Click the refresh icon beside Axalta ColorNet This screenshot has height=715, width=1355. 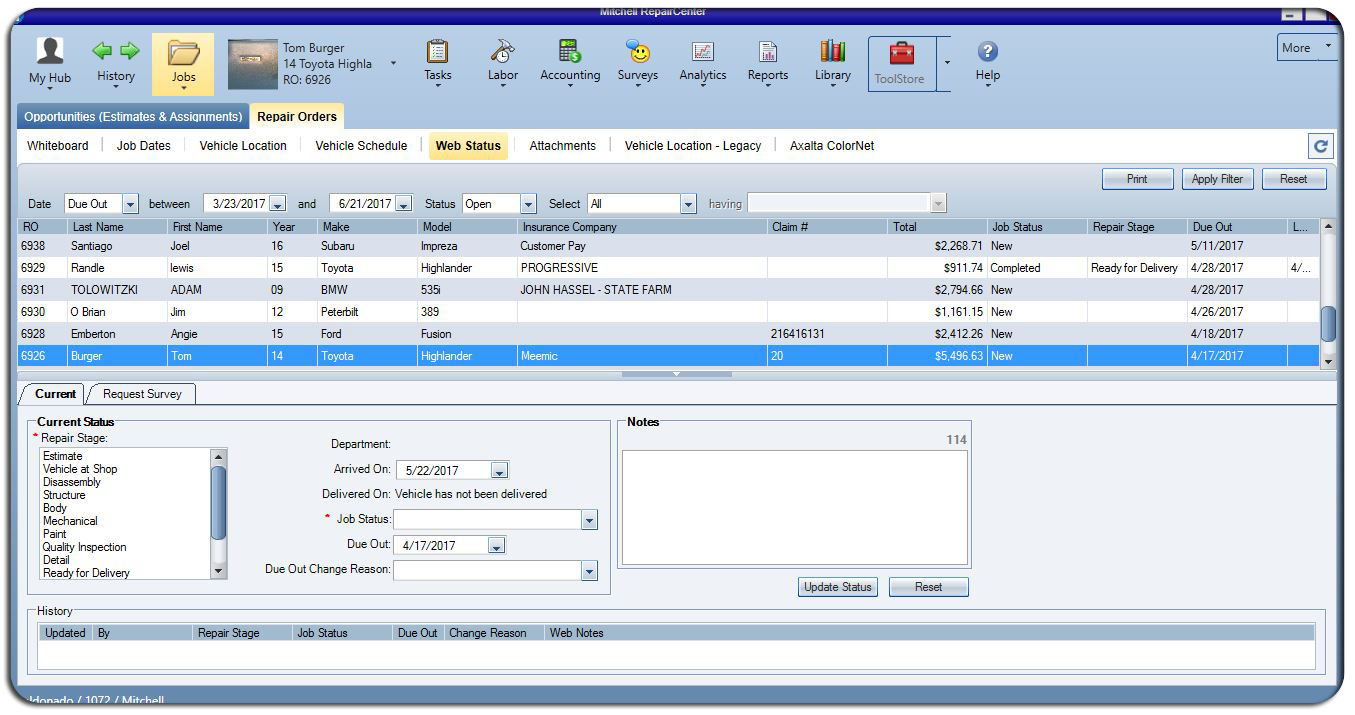[1321, 146]
